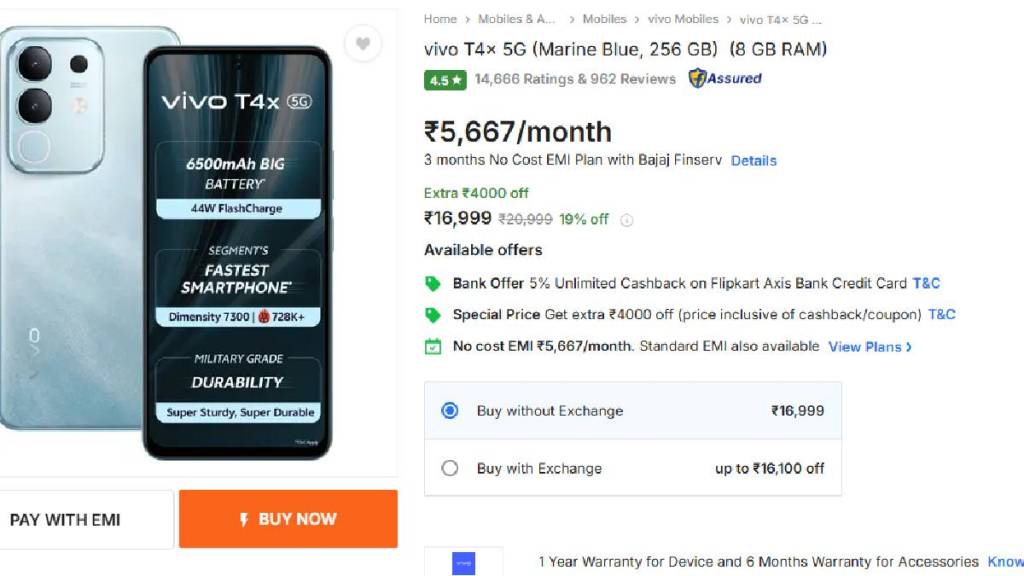Click the green Special Price tag icon
The image size is (1024, 576).
click(x=433, y=315)
